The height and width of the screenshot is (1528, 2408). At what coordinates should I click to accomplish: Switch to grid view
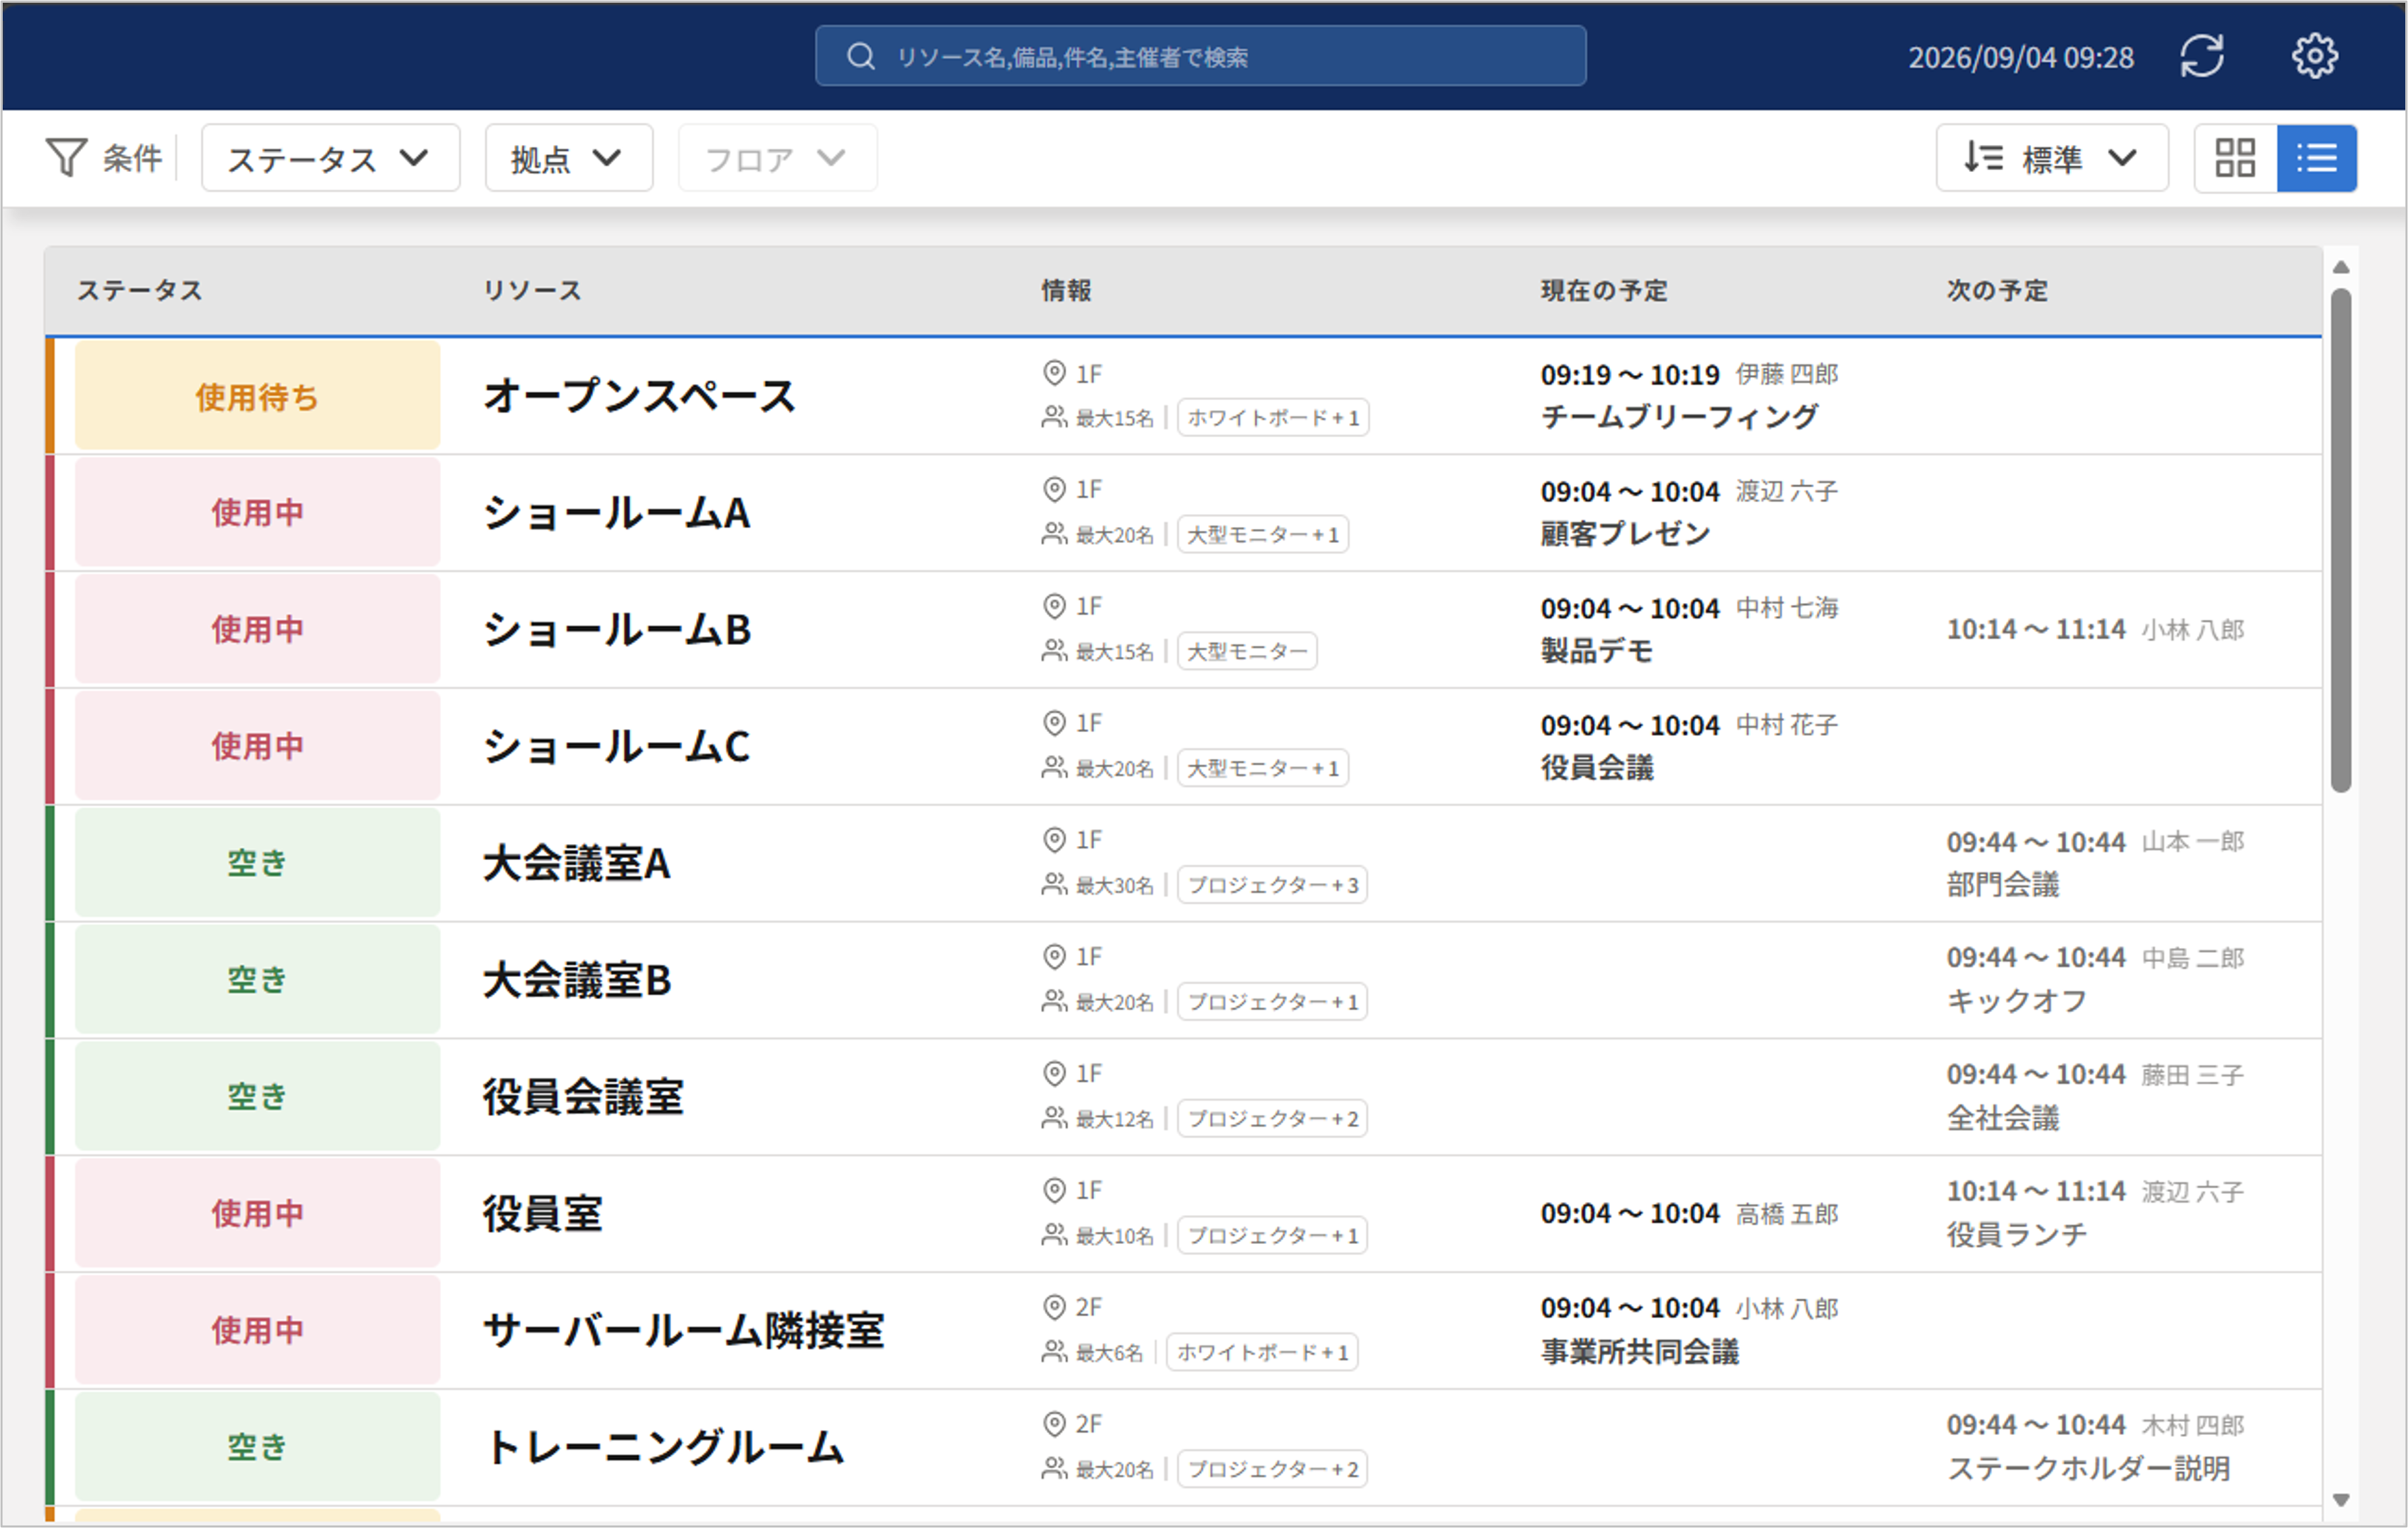2235,158
